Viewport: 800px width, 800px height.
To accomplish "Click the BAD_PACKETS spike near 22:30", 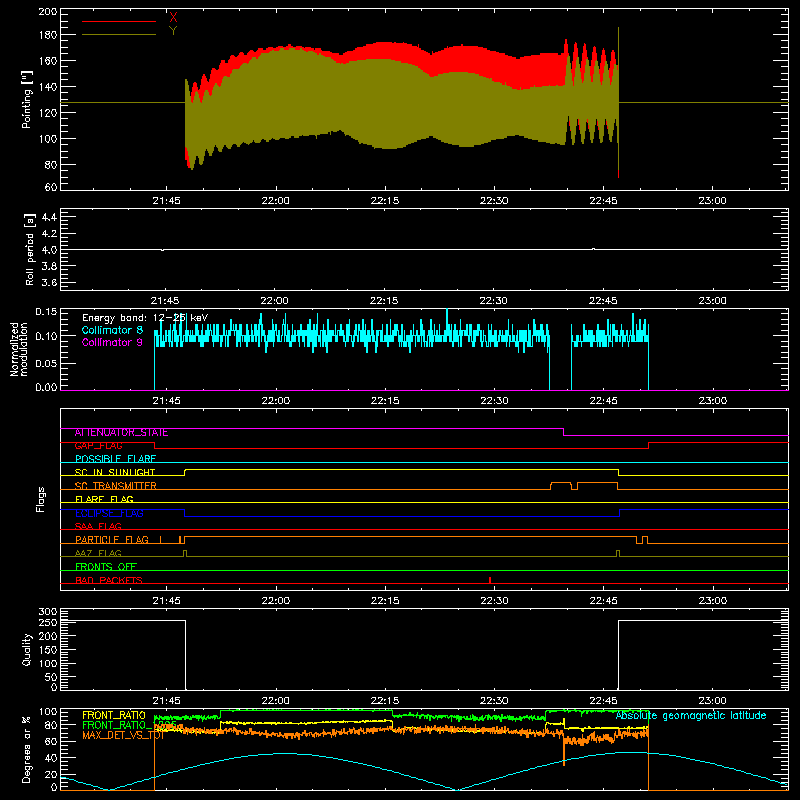I will [x=490, y=580].
